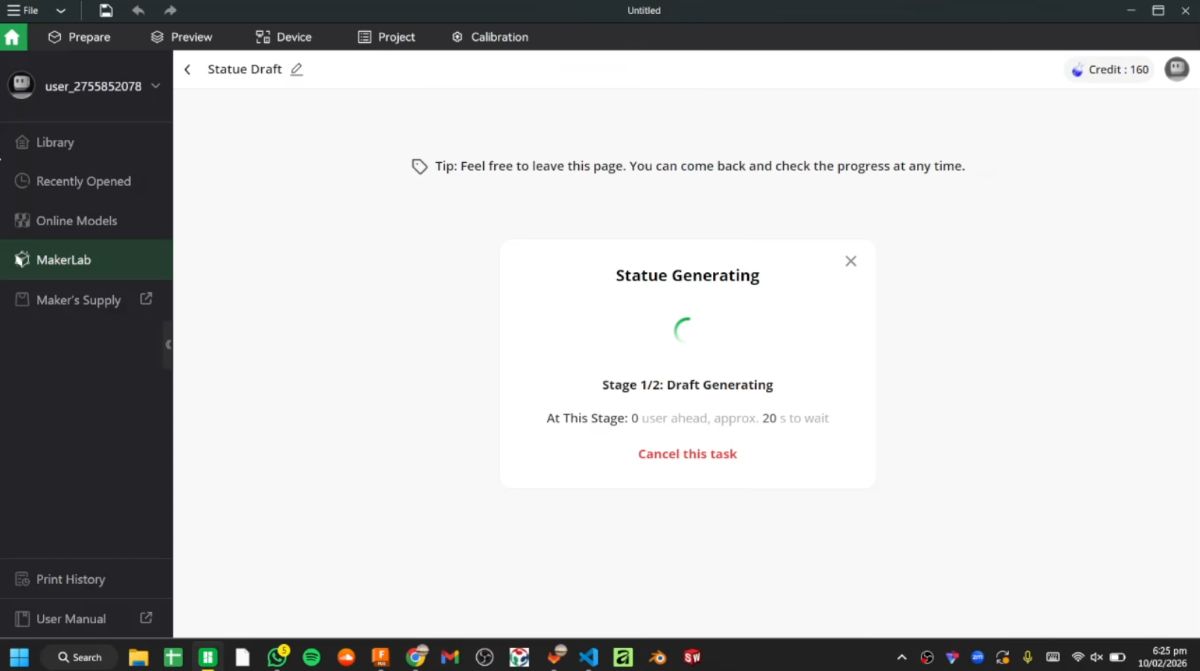The height and width of the screenshot is (671, 1200).
Task: Click the microphone icon in the system tray
Action: click(x=1027, y=657)
